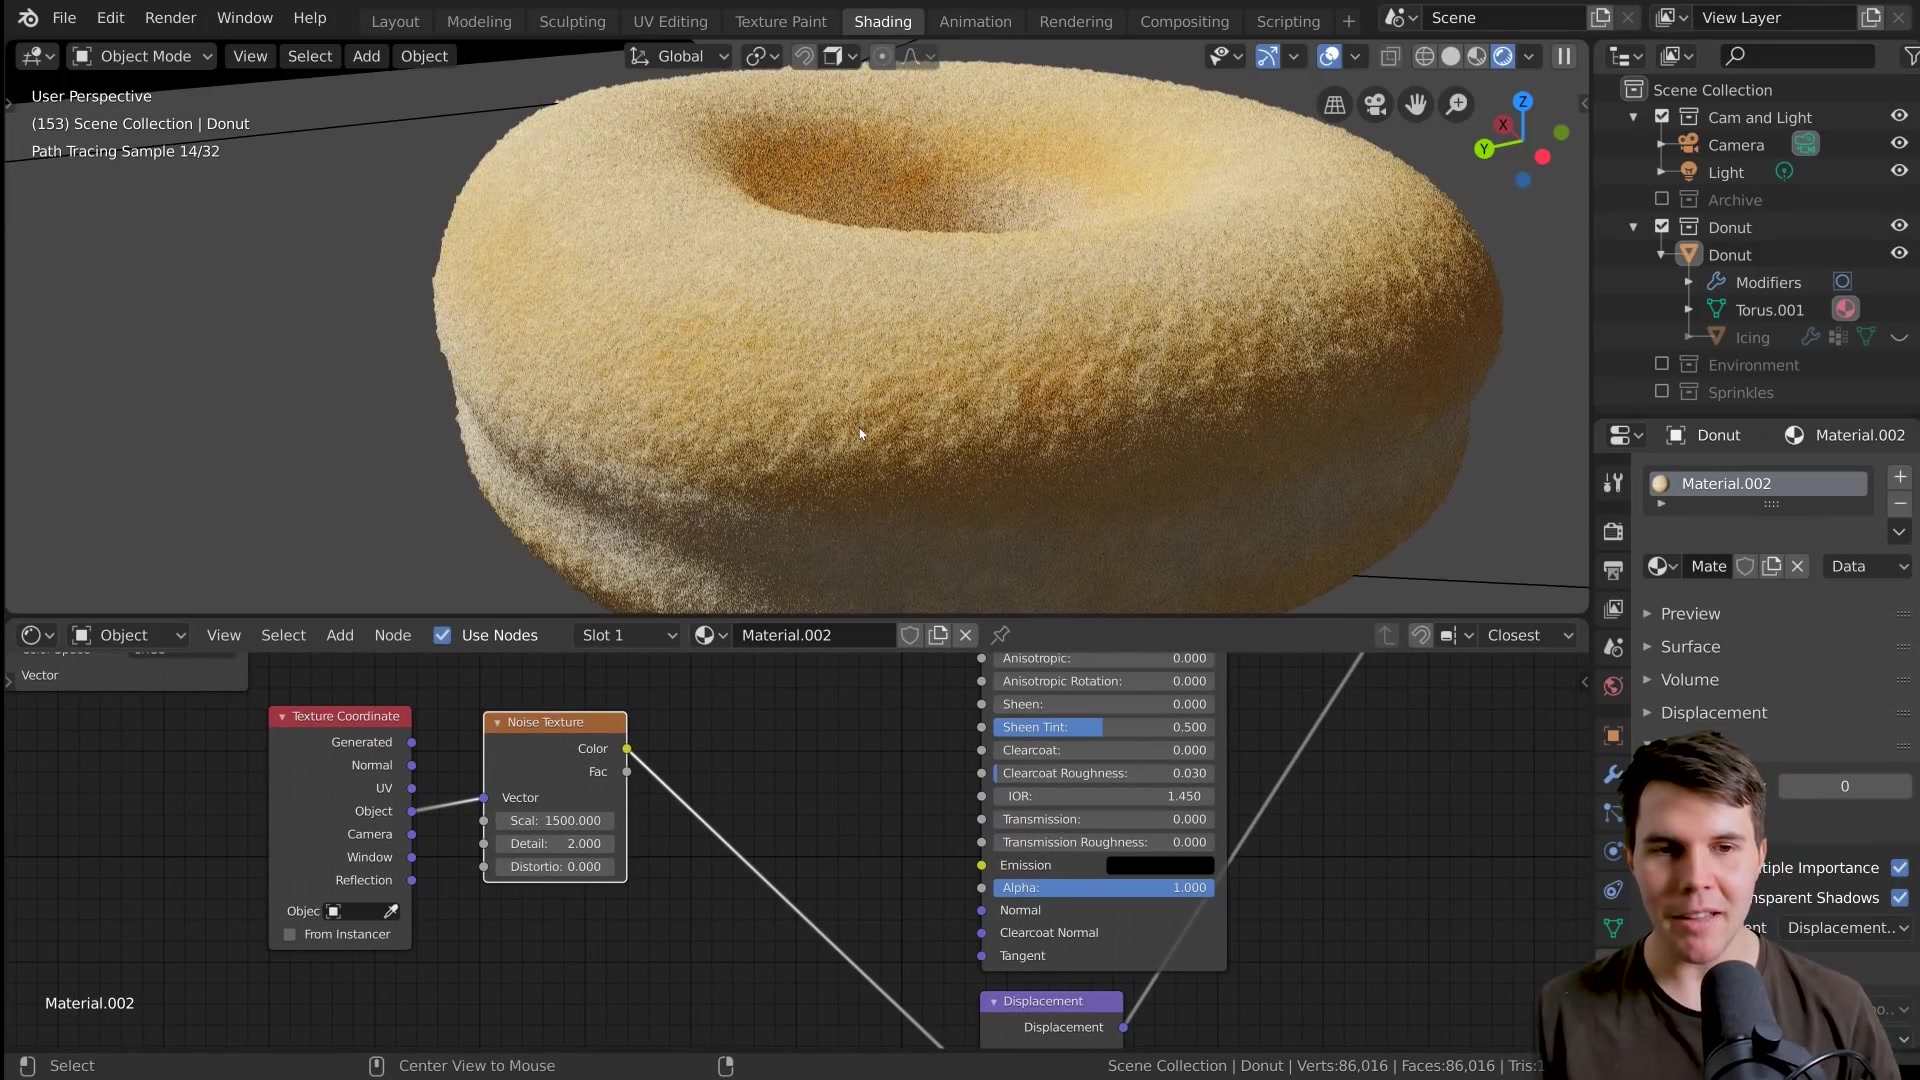This screenshot has height=1080, width=1920.
Task: Toggle Use Nodes checkbox in shader editor
Action: 443,634
